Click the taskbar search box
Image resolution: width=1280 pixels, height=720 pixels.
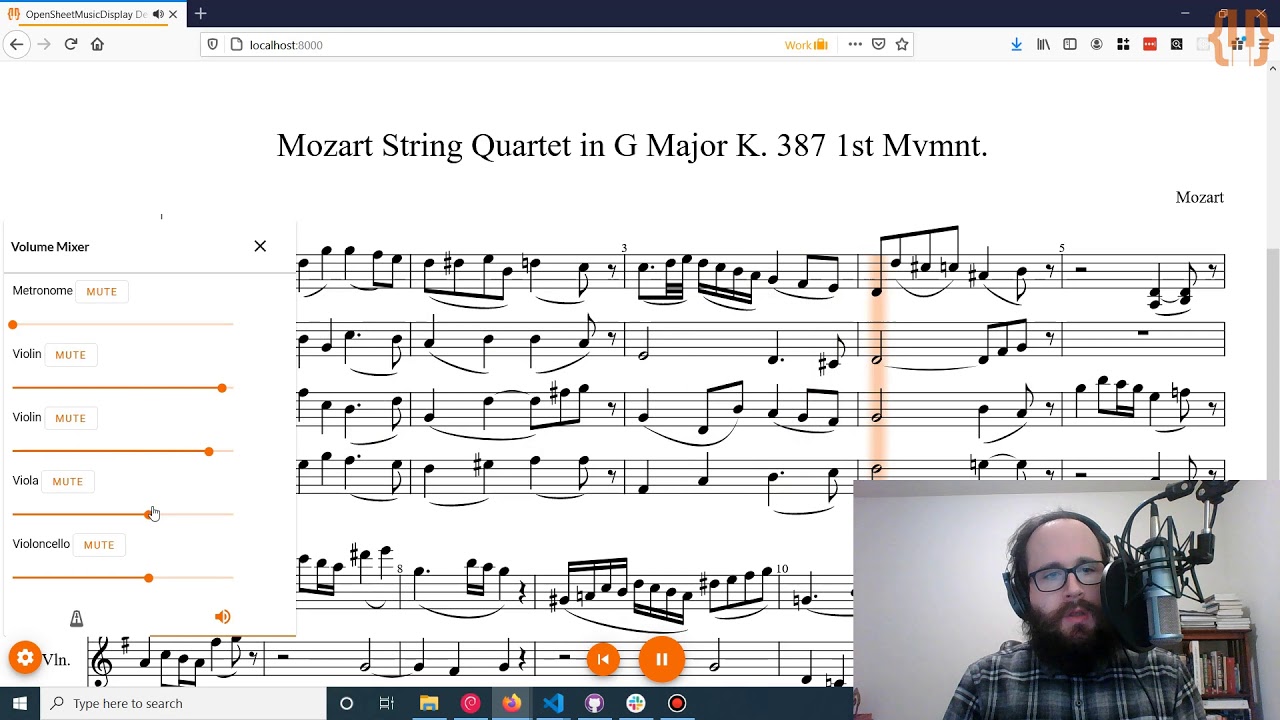(186, 703)
